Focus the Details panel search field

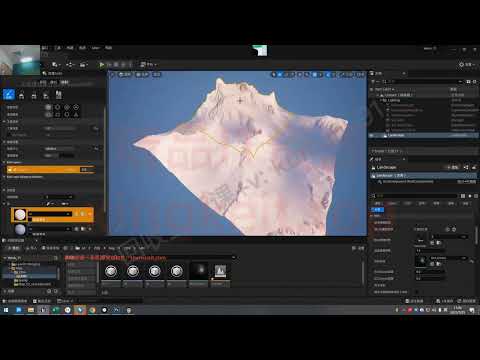click(x=415, y=196)
